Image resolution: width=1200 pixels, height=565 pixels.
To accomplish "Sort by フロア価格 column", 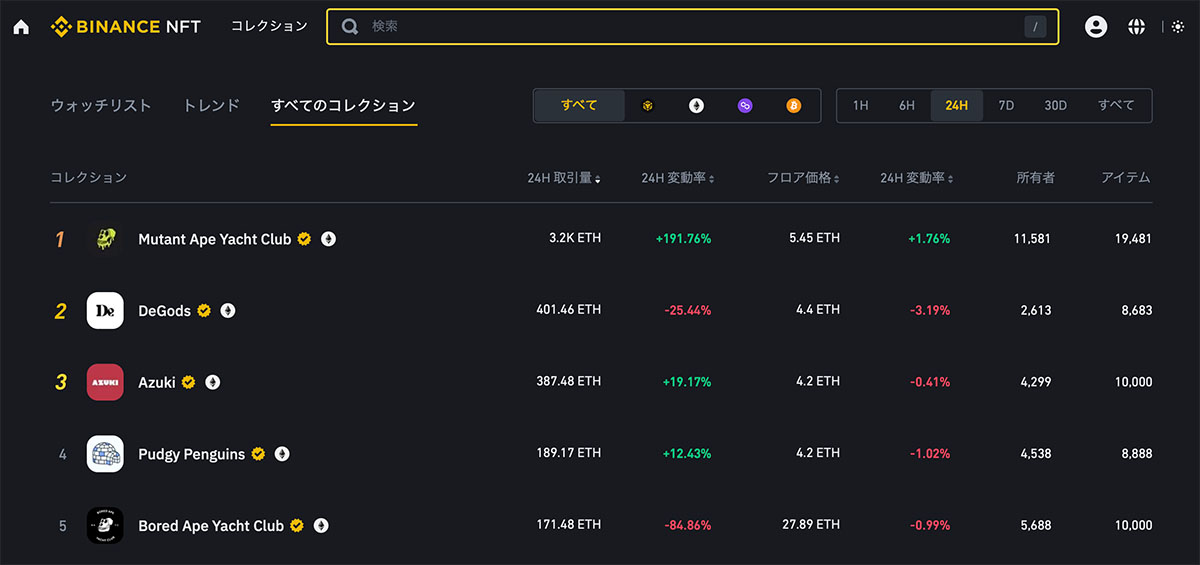I will click(803, 178).
